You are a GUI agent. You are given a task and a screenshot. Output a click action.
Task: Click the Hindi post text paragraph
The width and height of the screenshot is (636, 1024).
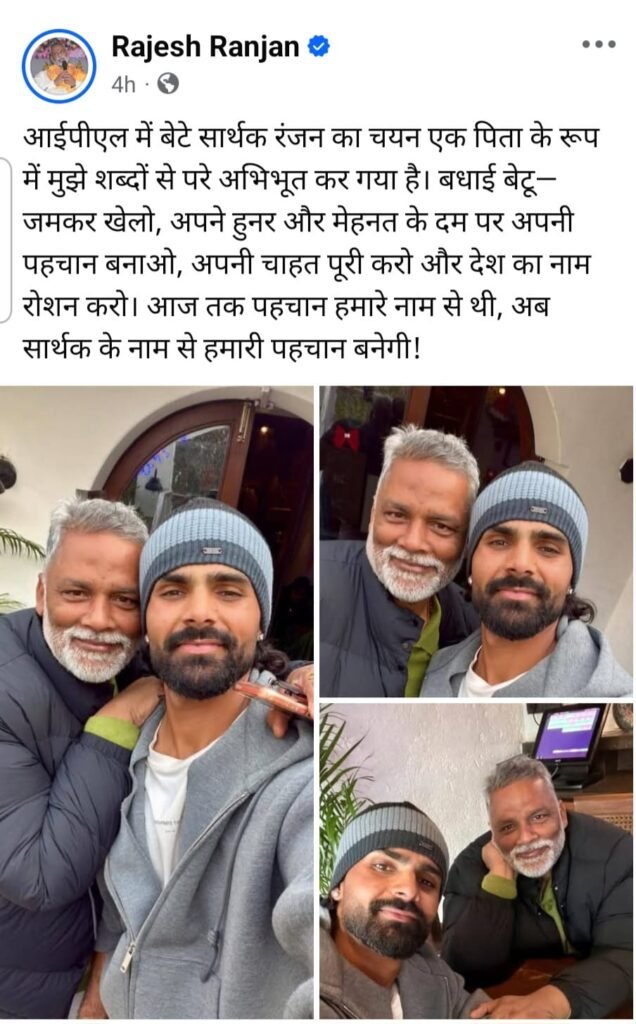click(311, 242)
